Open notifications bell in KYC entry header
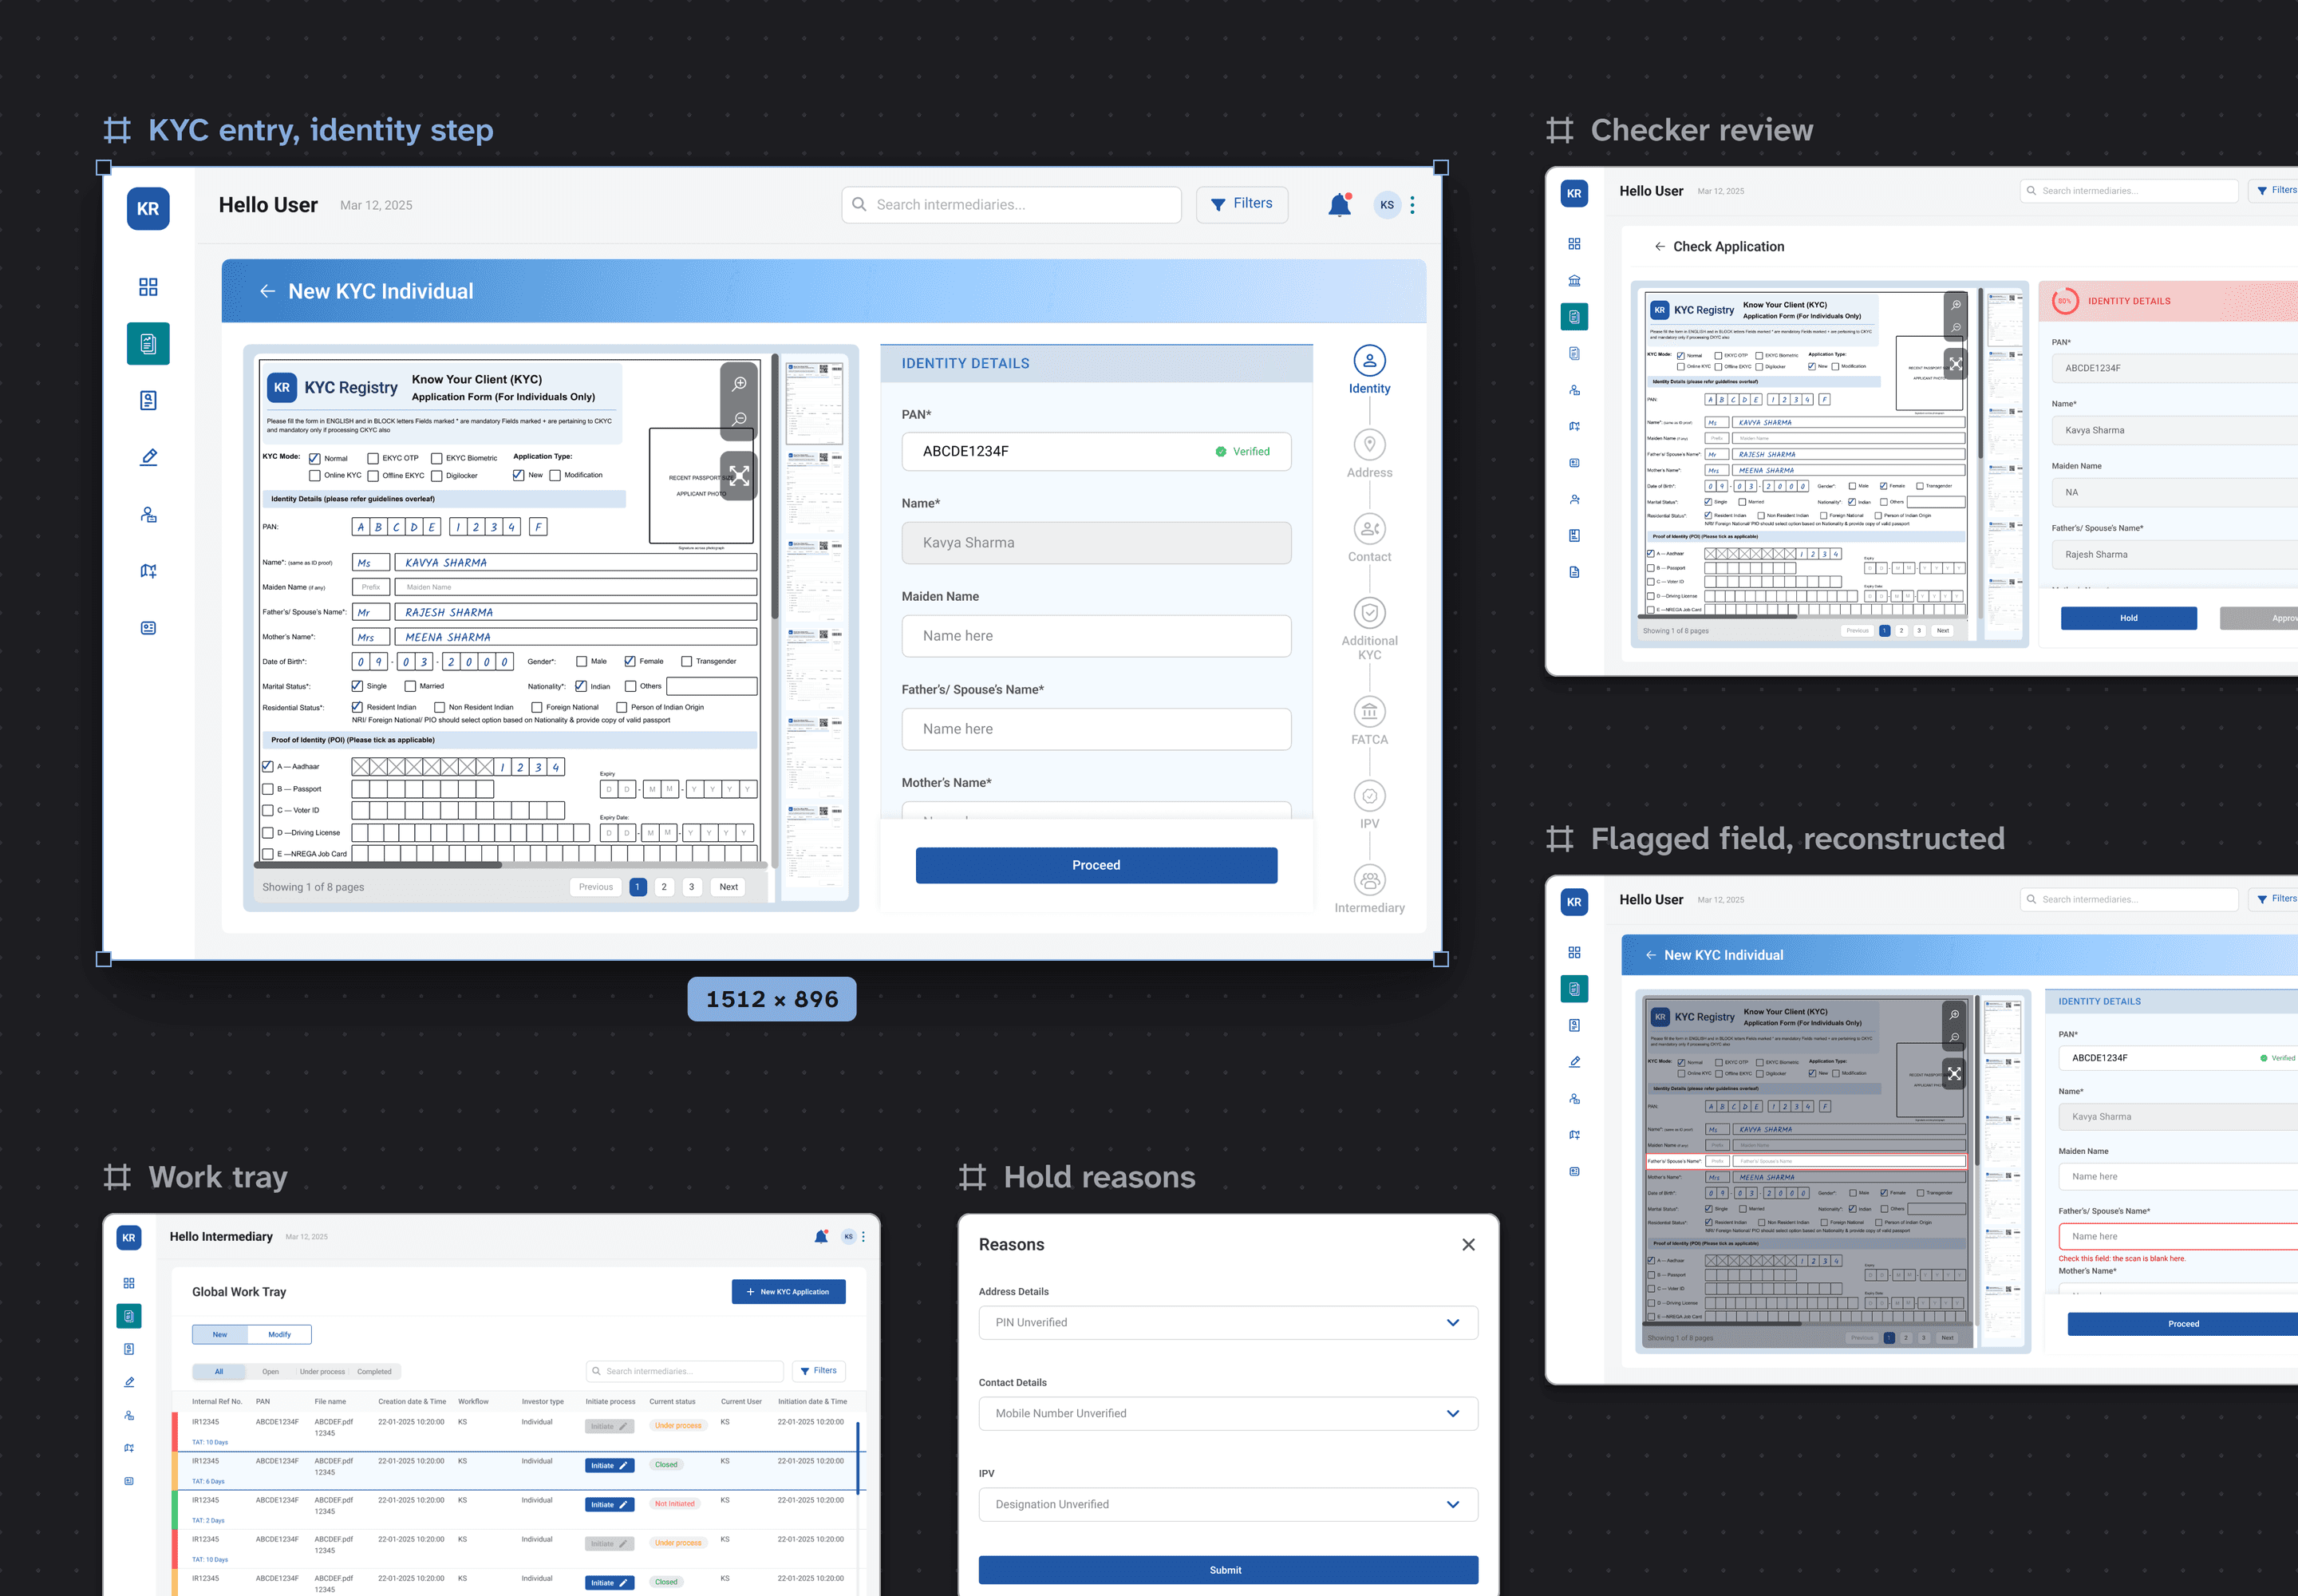Screen dimensions: 2298x1596 [x=1339, y=205]
